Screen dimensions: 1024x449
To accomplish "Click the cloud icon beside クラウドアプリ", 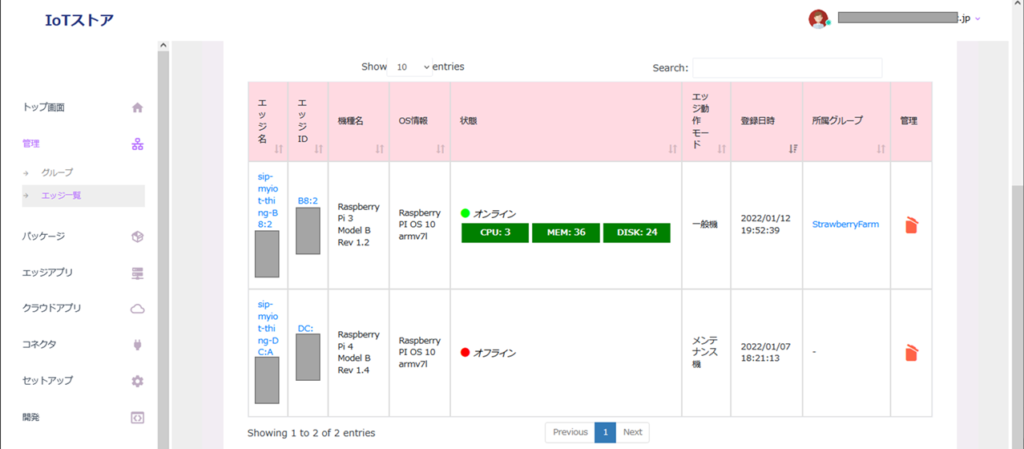I will click(x=138, y=309).
